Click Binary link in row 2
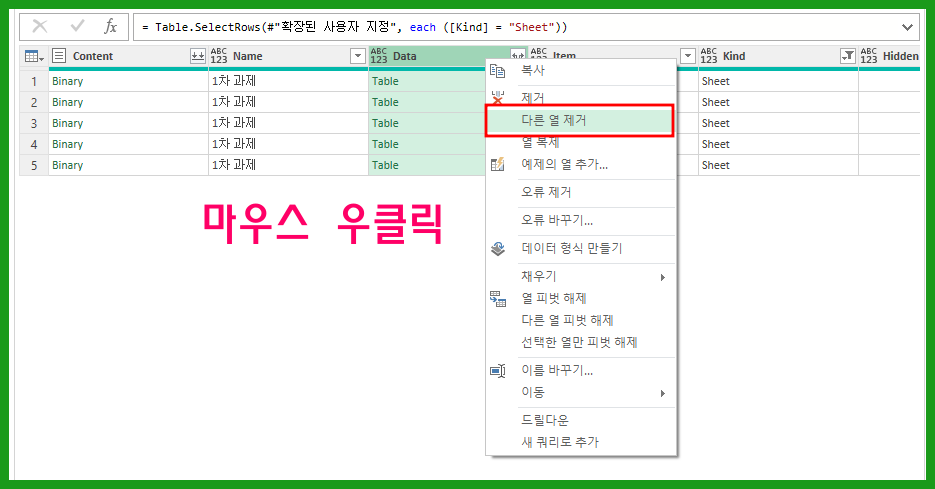 (x=67, y=102)
